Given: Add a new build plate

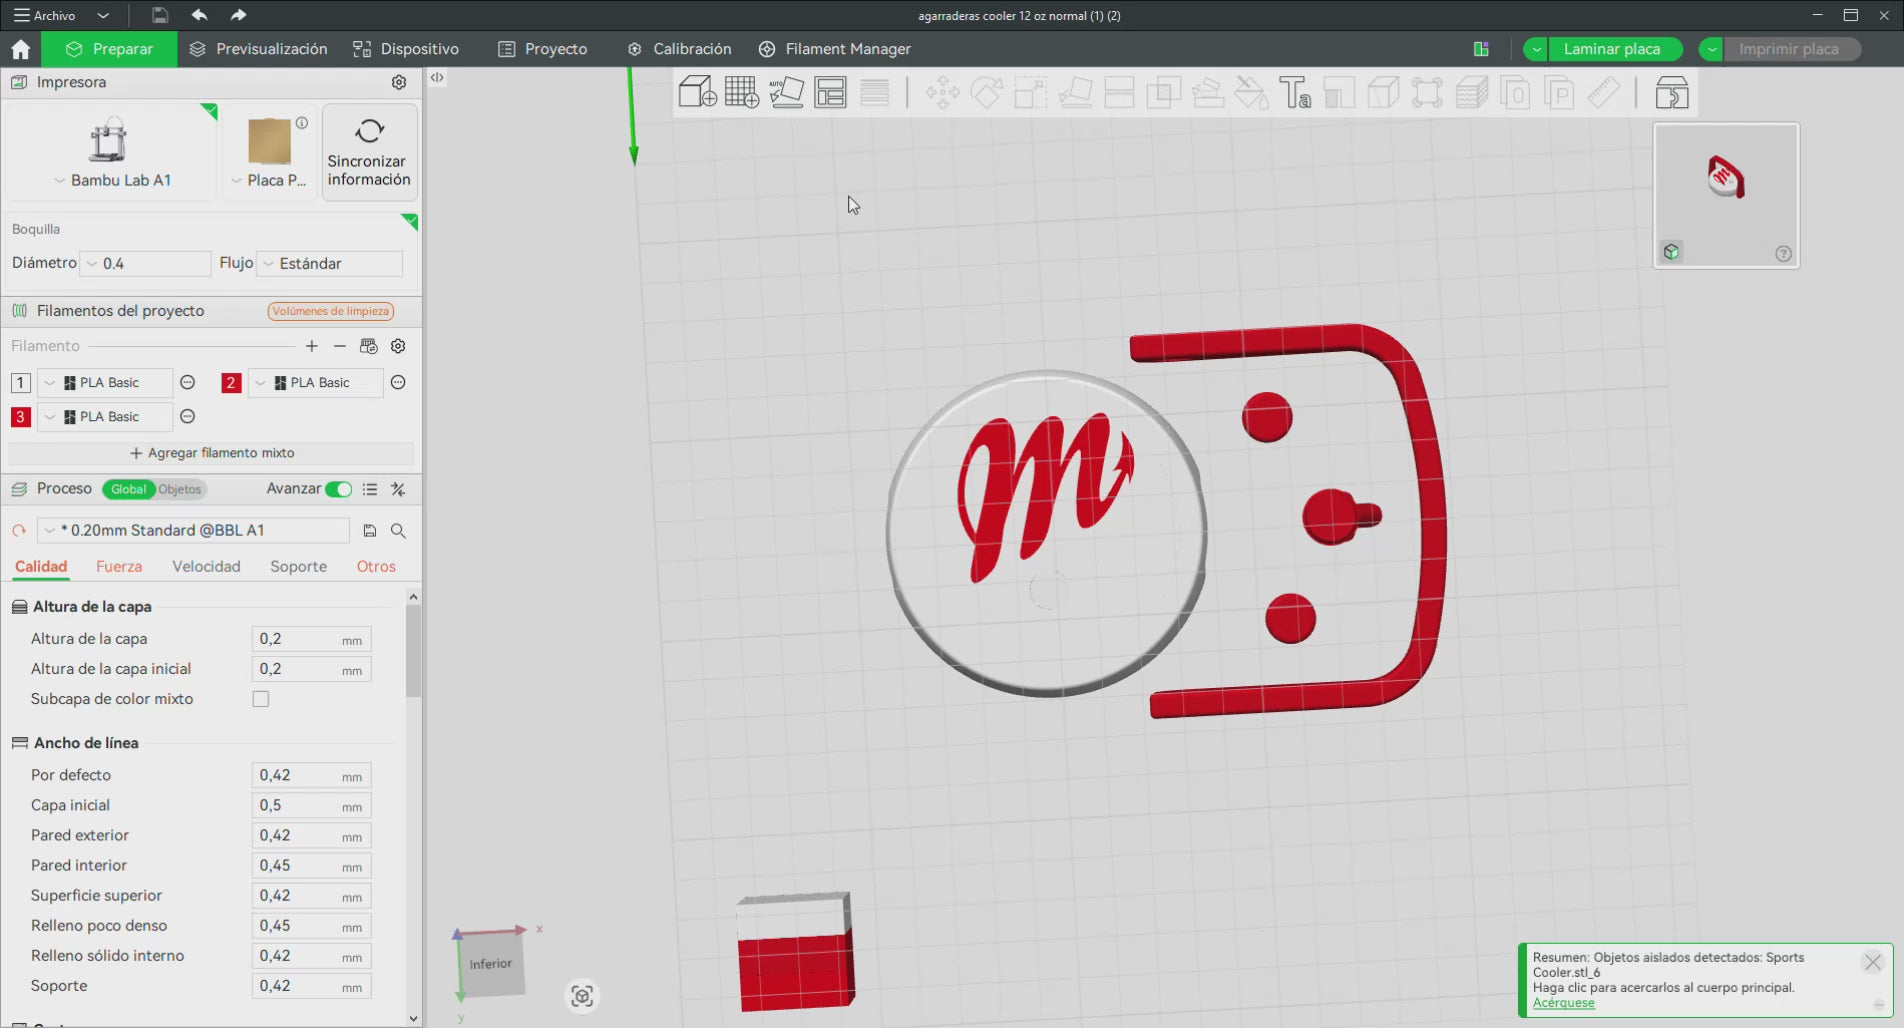Looking at the screenshot, I should point(742,93).
